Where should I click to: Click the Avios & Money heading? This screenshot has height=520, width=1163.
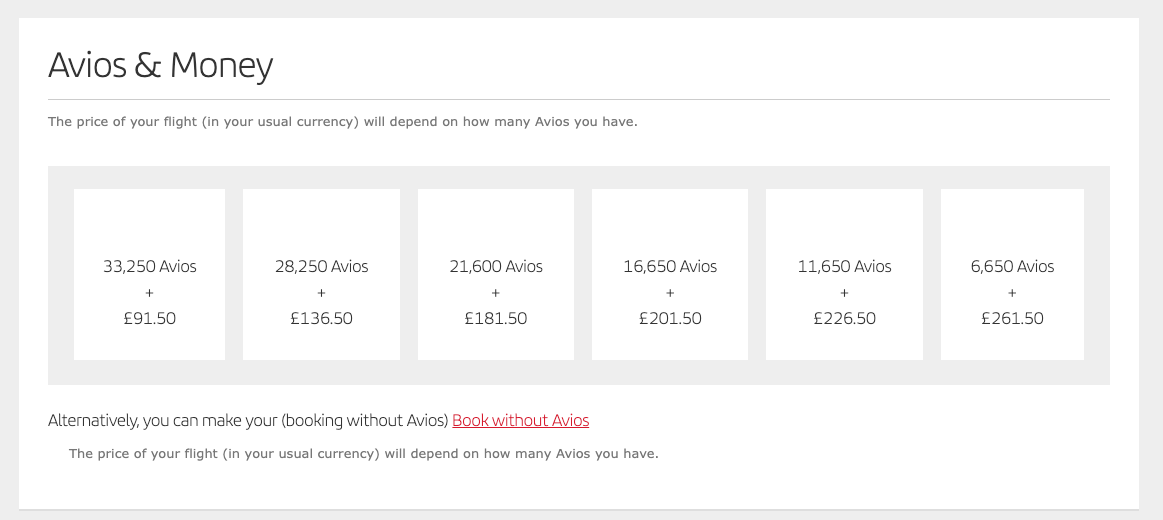tap(161, 66)
